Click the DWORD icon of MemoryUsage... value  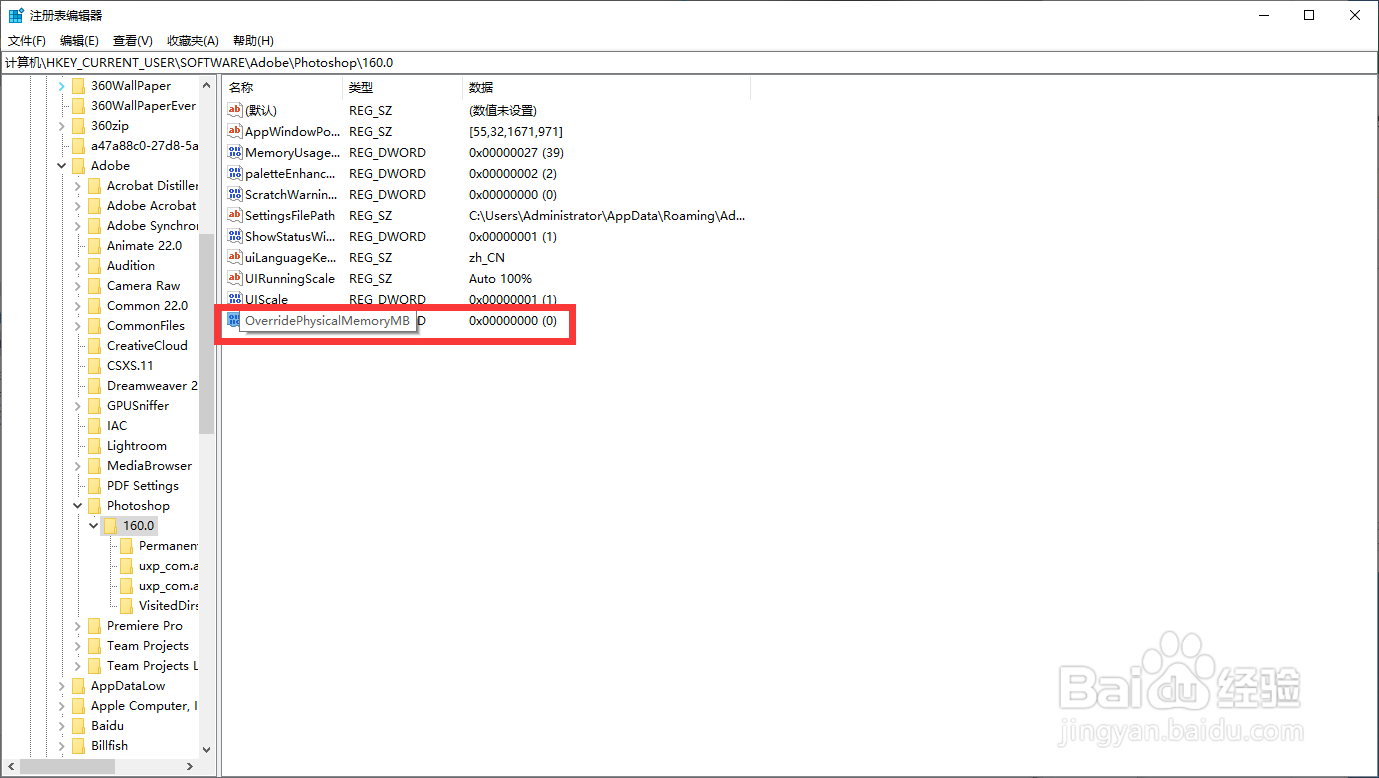click(x=235, y=152)
